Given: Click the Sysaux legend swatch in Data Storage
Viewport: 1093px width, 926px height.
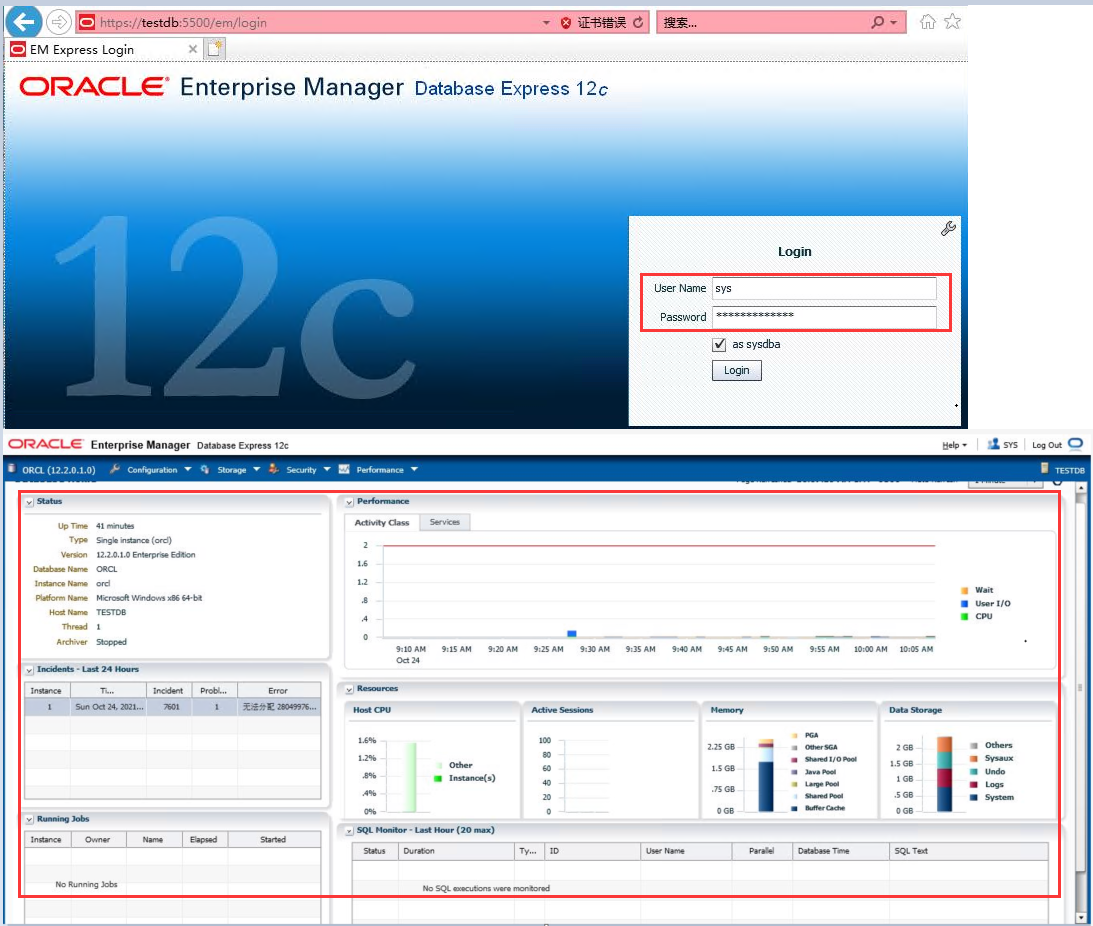Looking at the screenshot, I should tap(974, 759).
